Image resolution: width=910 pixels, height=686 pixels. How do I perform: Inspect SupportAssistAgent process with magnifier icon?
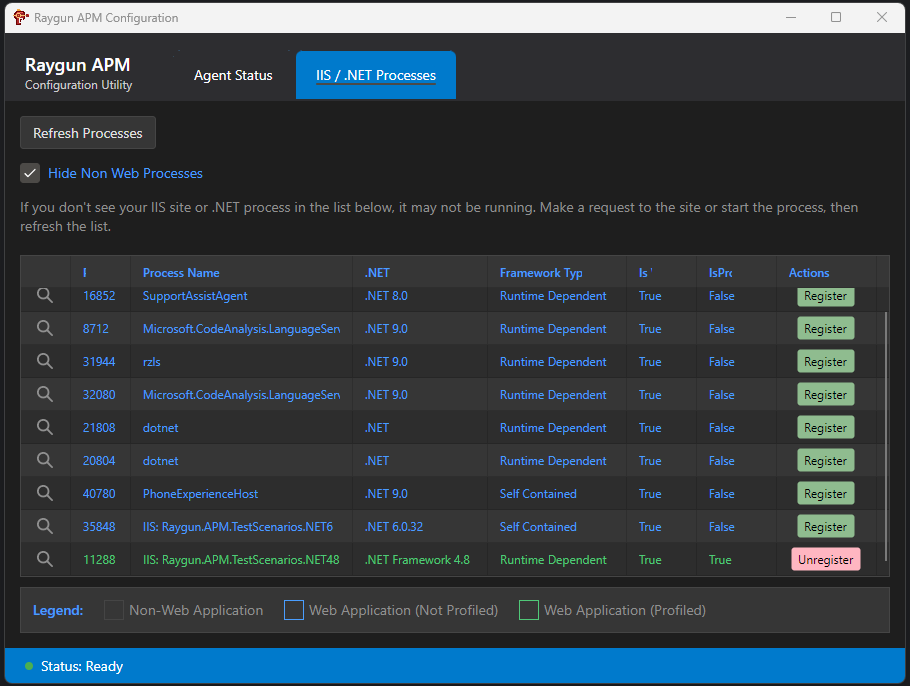[x=45, y=295]
